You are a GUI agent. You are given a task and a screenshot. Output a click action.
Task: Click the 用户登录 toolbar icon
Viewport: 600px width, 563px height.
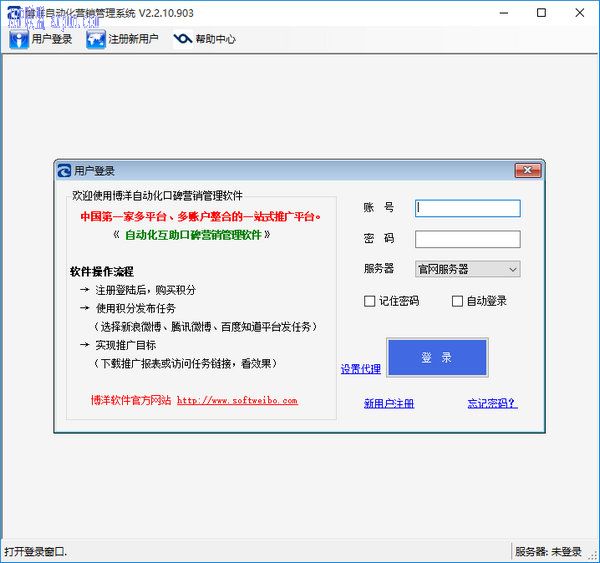(18, 39)
